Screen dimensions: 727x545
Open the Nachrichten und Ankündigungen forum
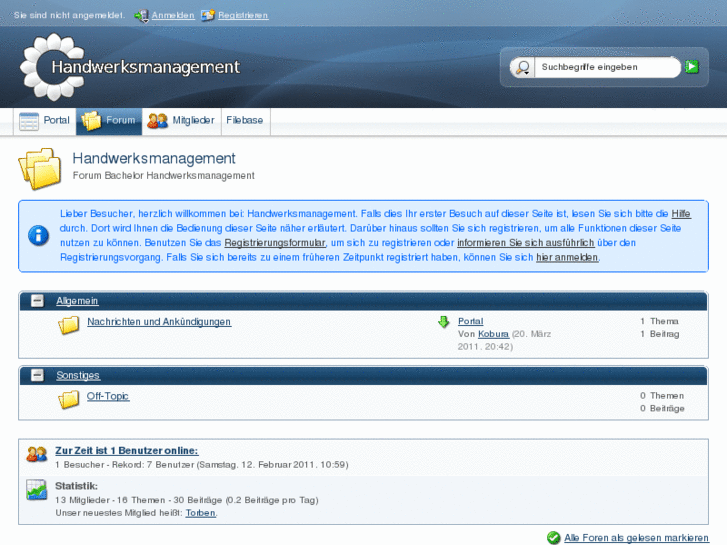coord(159,321)
